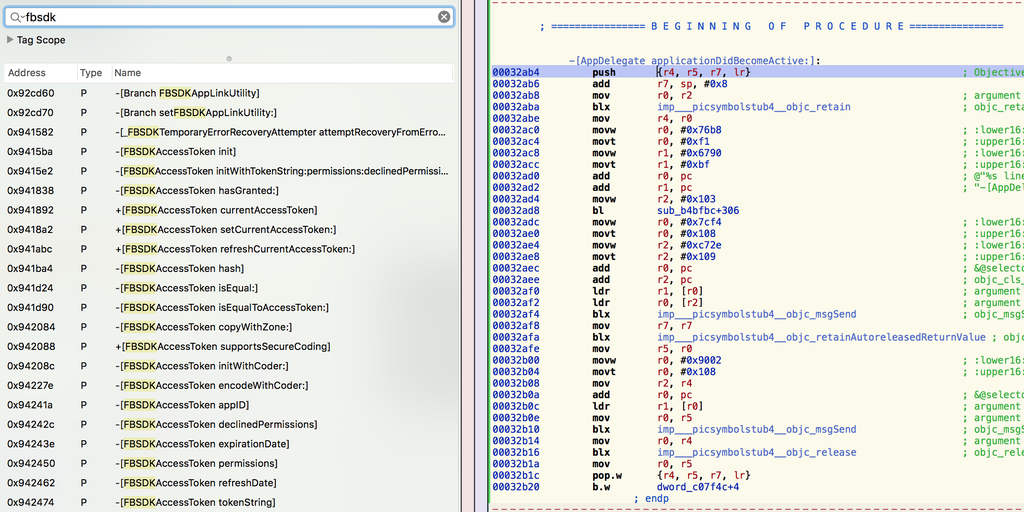This screenshot has width=1024, height=512.
Task: Follow the objc_retainAutoreleasedReturnValue stub link
Action: (x=821, y=337)
